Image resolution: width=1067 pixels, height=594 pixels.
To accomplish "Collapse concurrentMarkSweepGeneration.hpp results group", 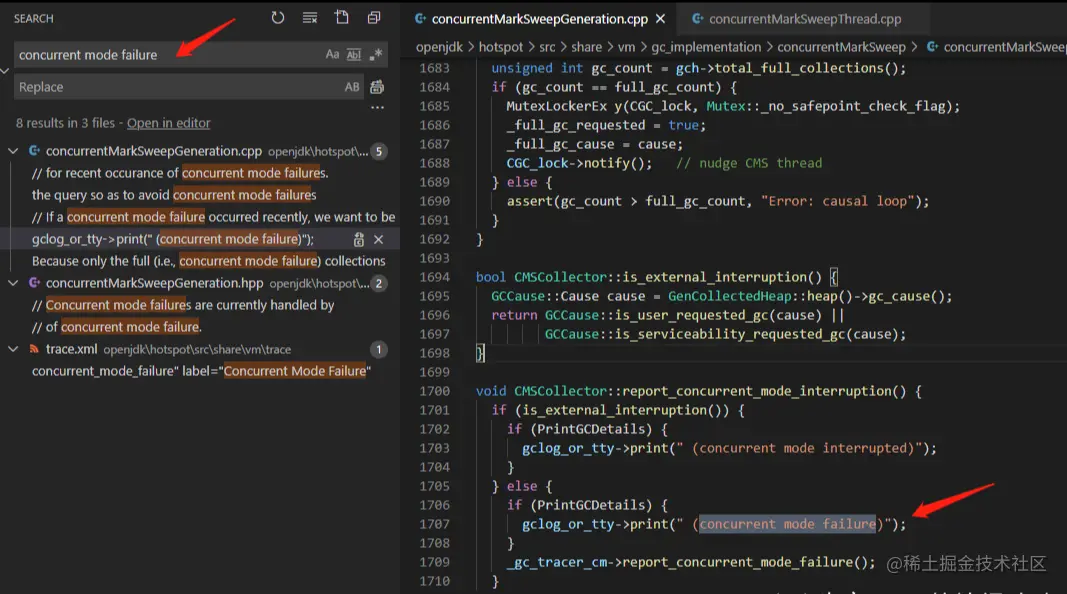I will [13, 283].
